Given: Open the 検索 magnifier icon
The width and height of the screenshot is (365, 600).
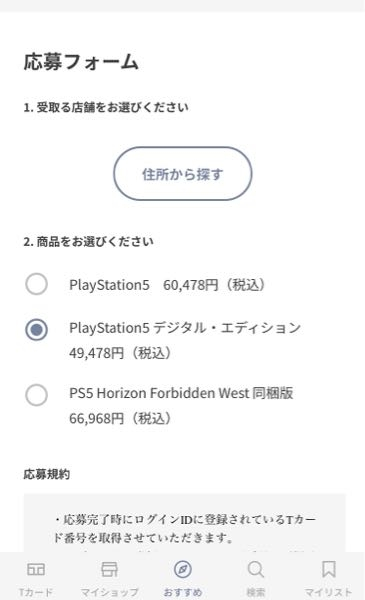Looking at the screenshot, I should tap(256, 569).
